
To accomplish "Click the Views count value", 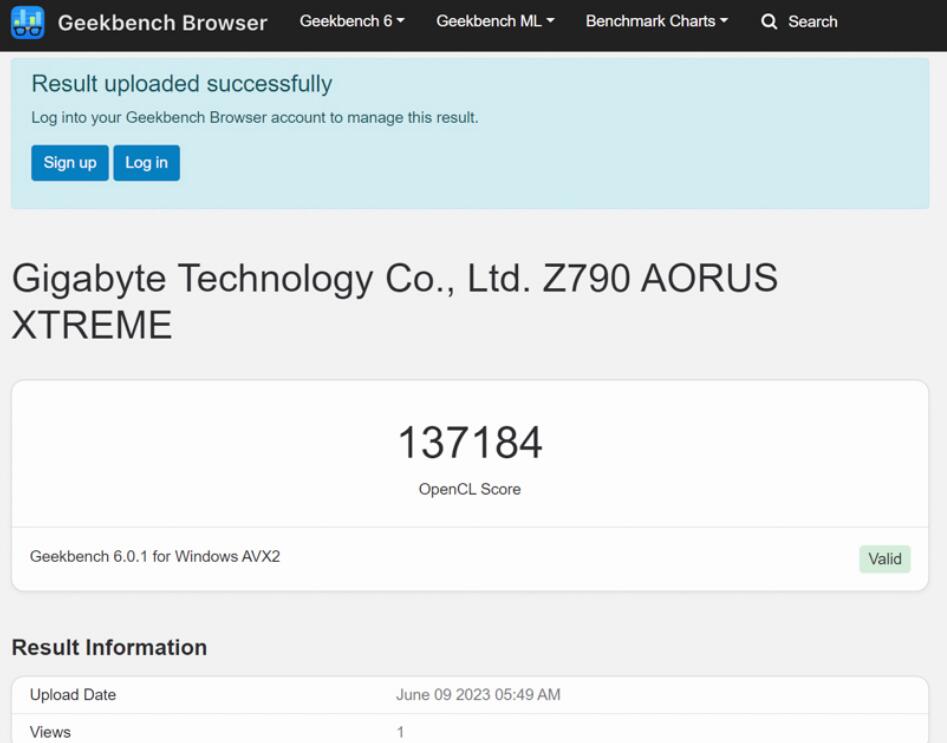I will click(400, 731).
